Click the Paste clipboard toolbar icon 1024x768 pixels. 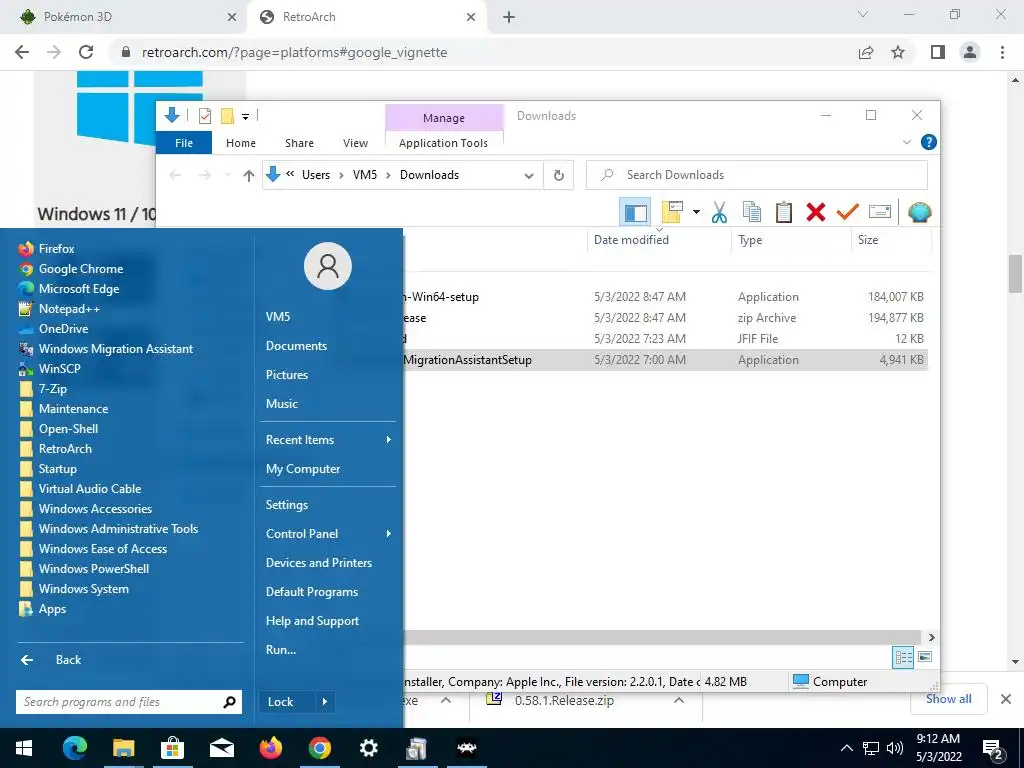(784, 212)
